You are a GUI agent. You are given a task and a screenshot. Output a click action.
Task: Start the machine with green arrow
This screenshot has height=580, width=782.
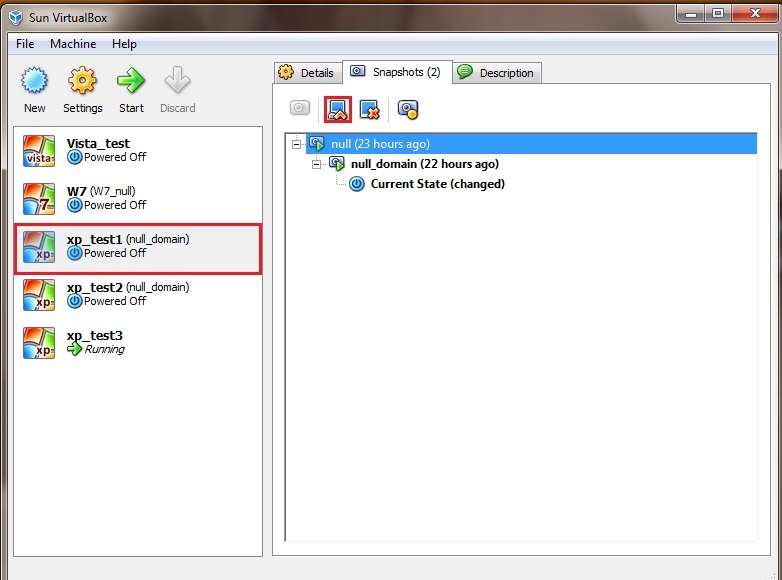pyautogui.click(x=131, y=80)
